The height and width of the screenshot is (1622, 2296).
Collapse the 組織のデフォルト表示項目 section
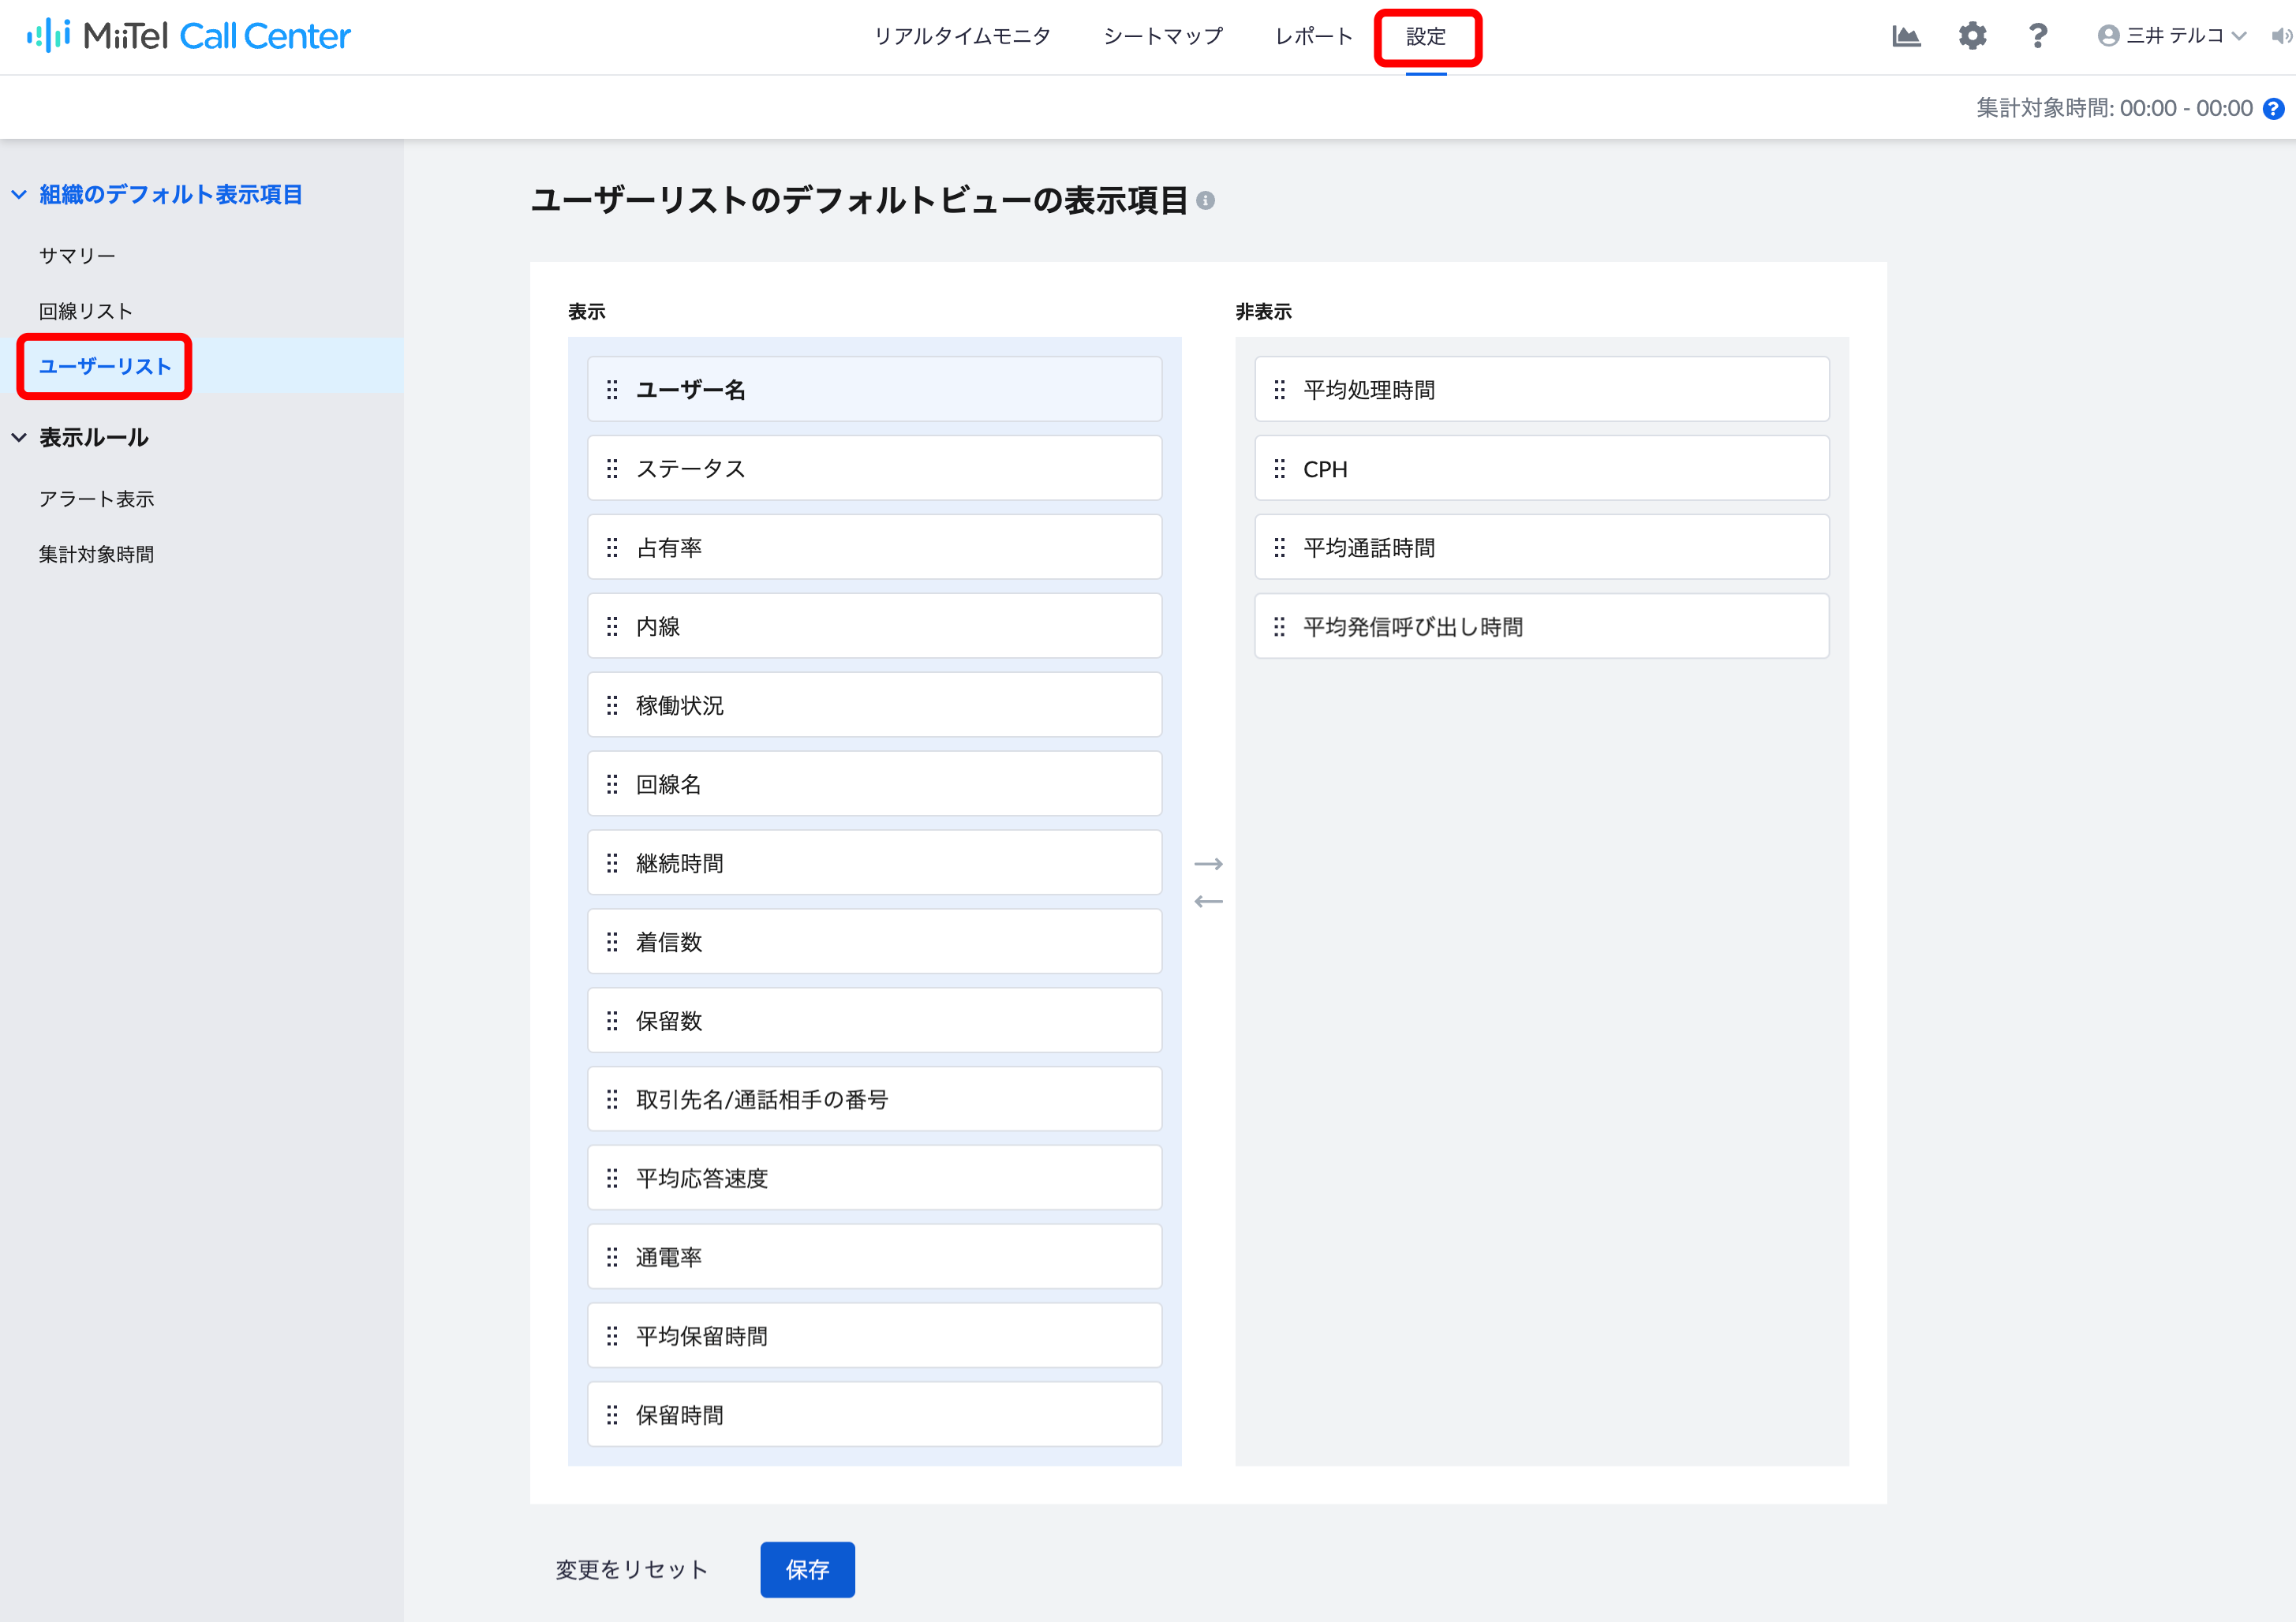pyautogui.click(x=19, y=195)
